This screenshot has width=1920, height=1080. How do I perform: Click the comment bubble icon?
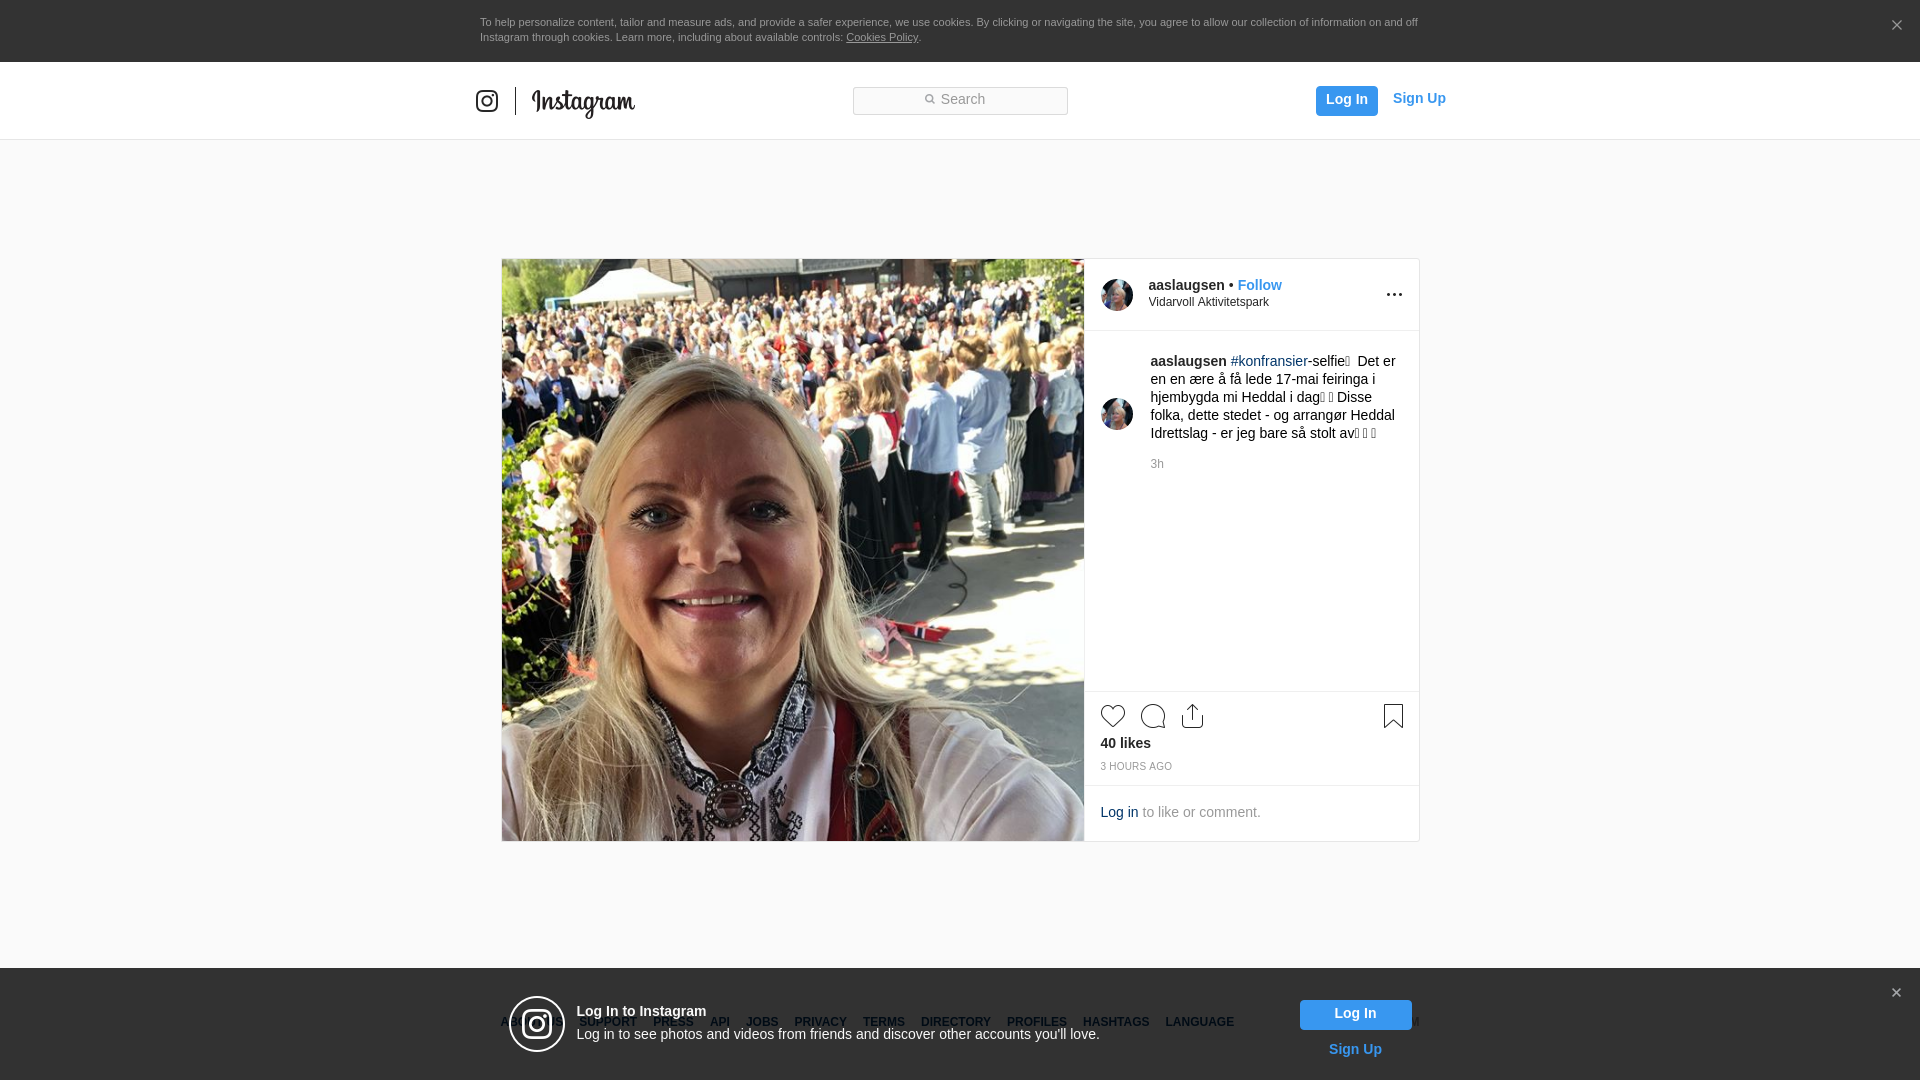[1153, 716]
